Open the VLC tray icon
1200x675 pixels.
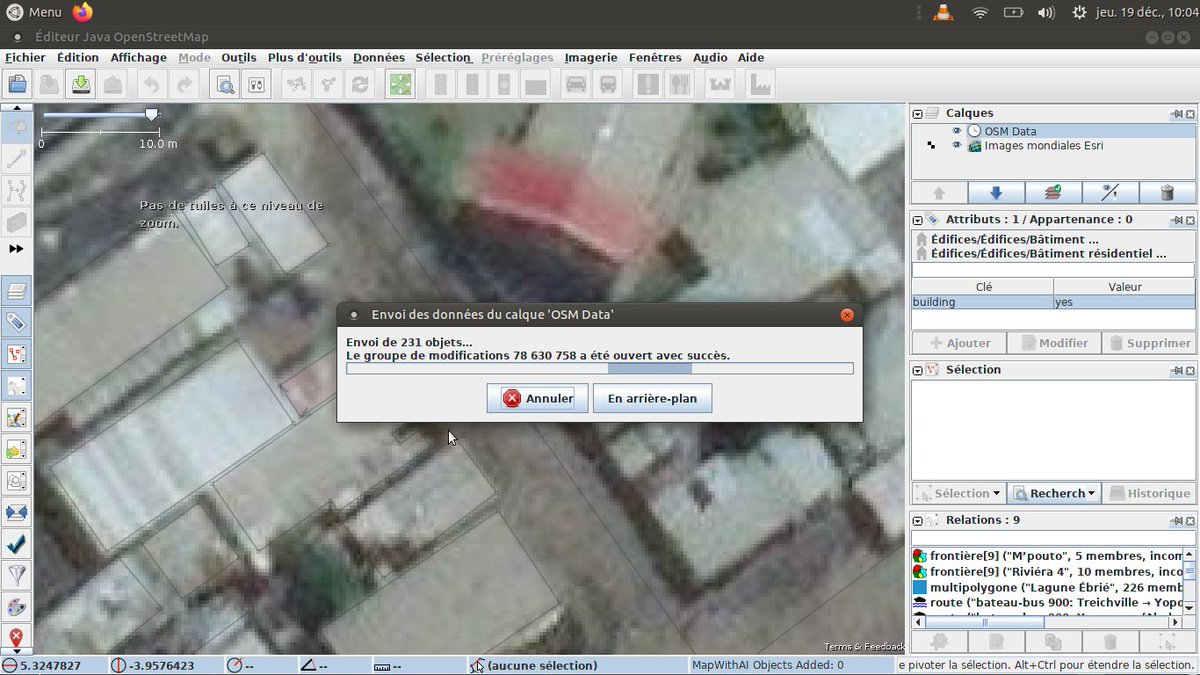(943, 12)
